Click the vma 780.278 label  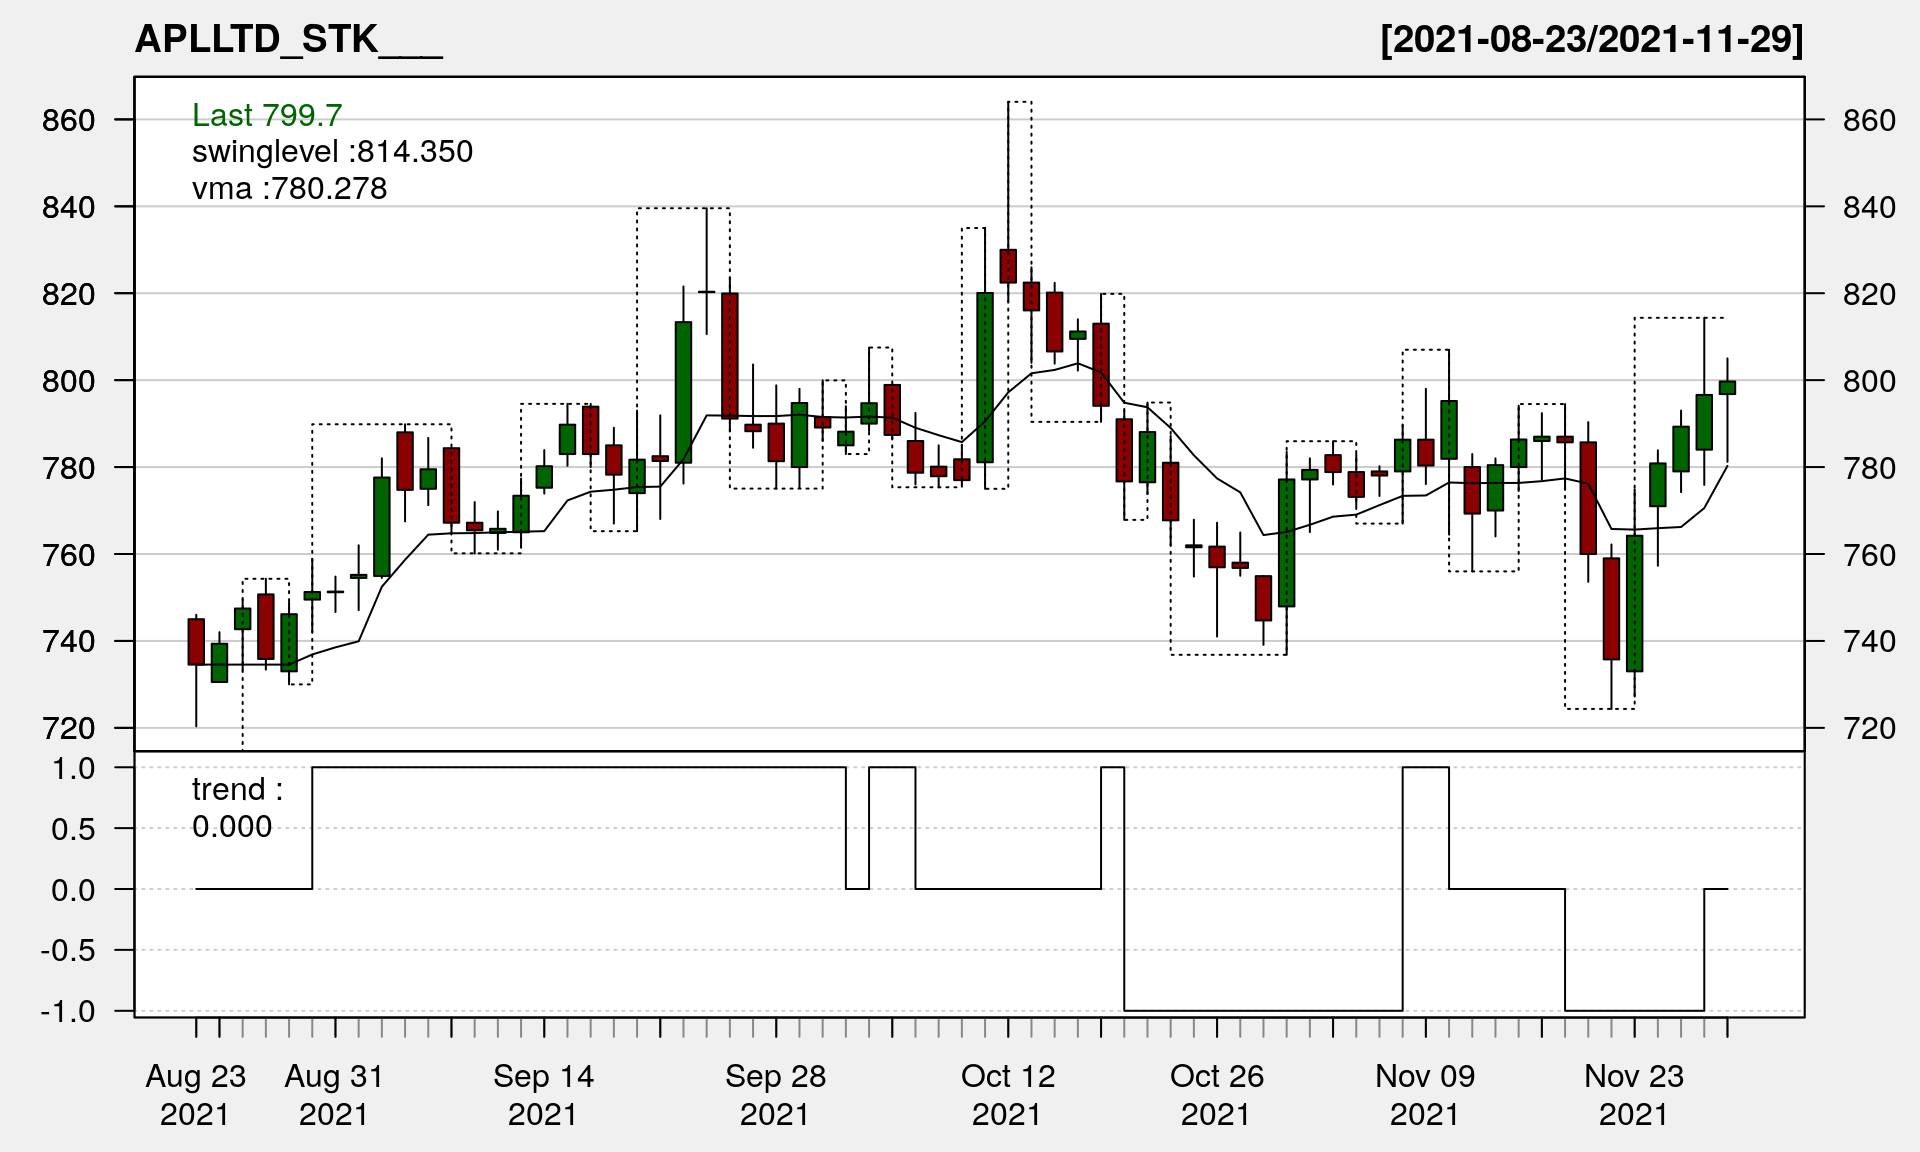pyautogui.click(x=289, y=188)
